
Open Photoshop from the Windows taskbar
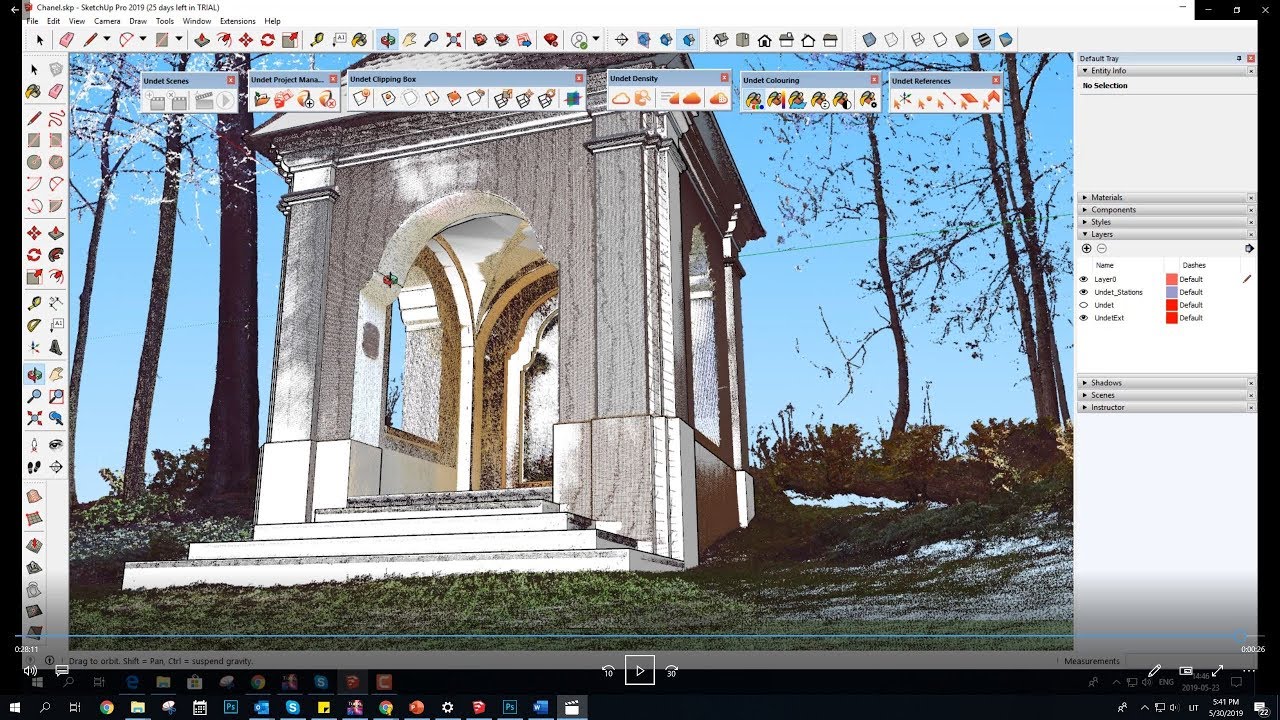[x=231, y=707]
